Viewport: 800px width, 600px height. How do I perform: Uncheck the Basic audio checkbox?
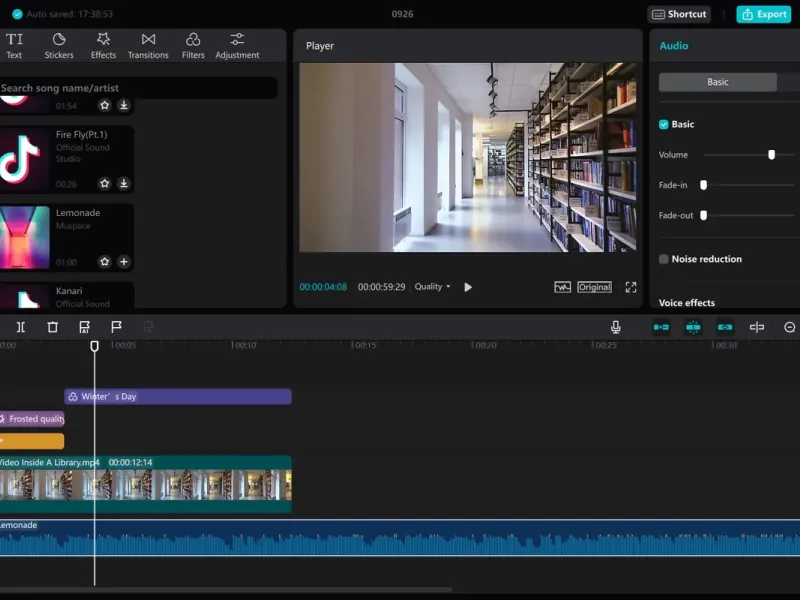663,124
